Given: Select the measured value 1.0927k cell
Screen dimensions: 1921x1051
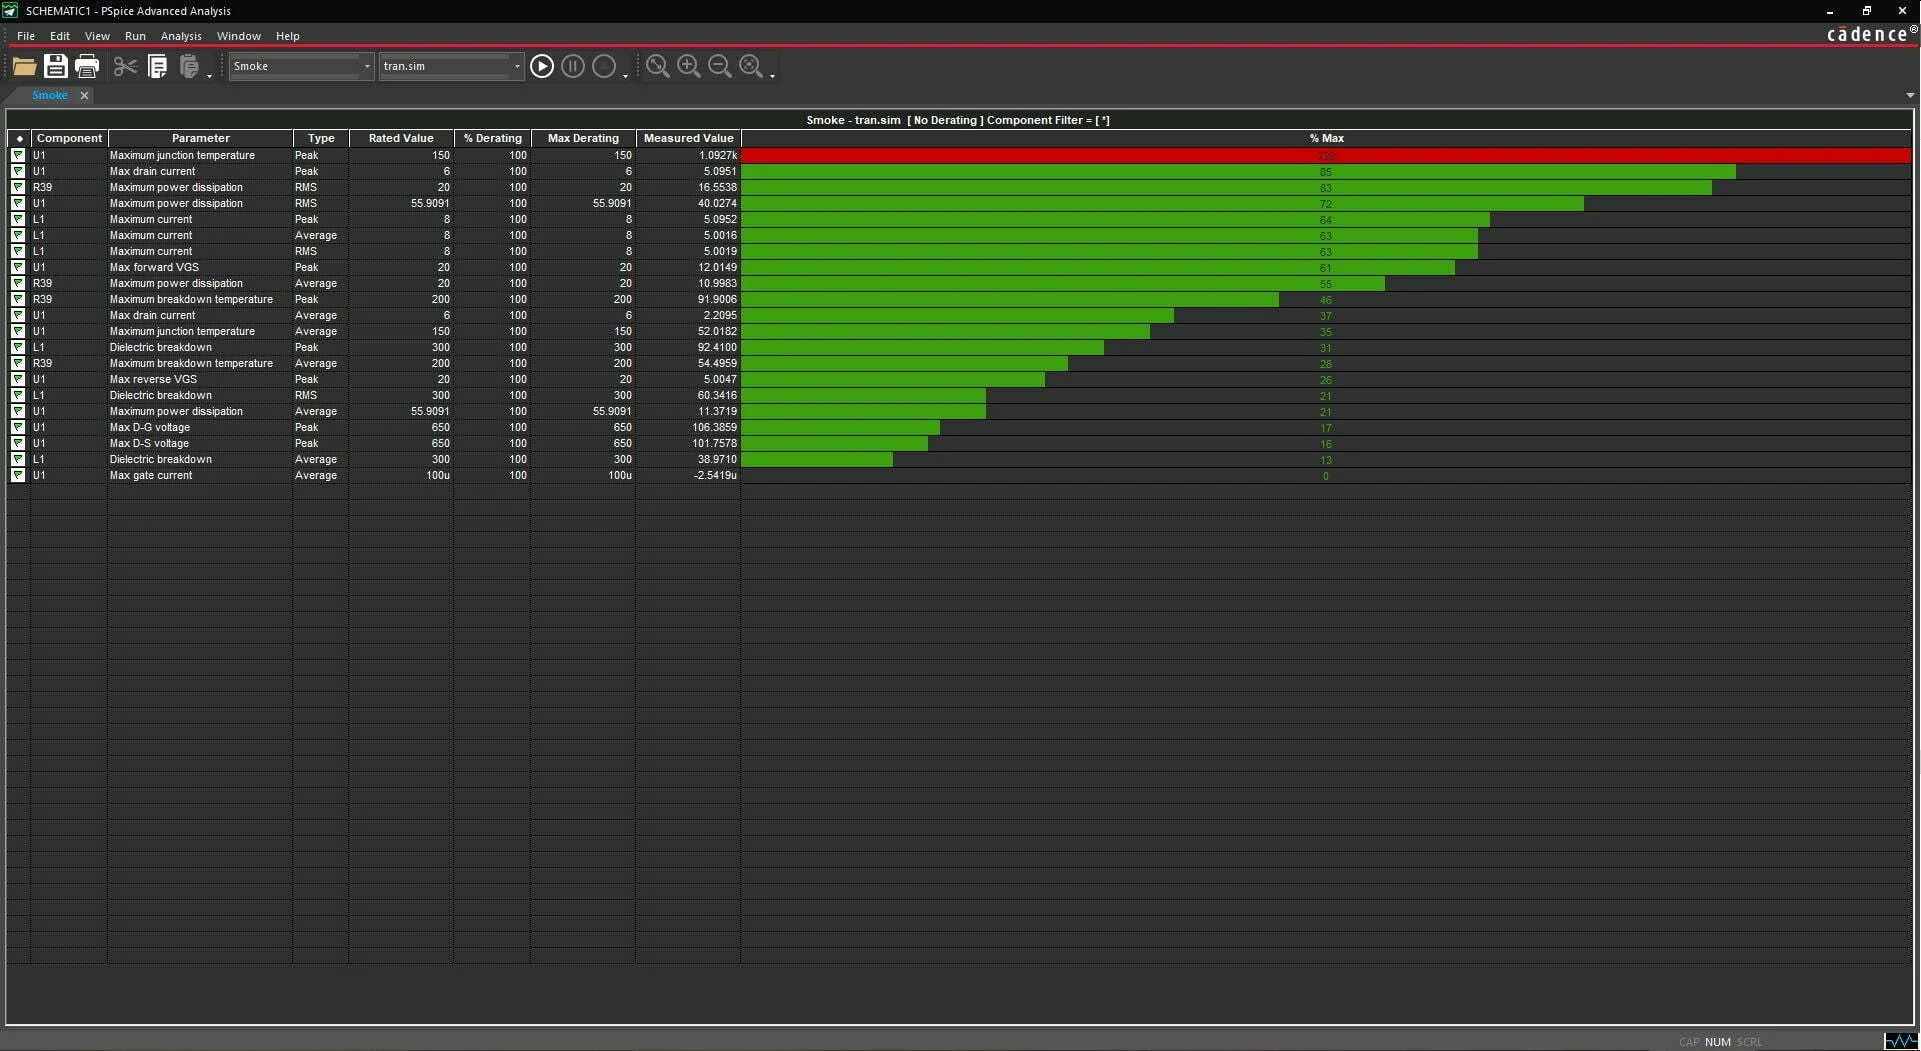Looking at the screenshot, I should click(688, 155).
